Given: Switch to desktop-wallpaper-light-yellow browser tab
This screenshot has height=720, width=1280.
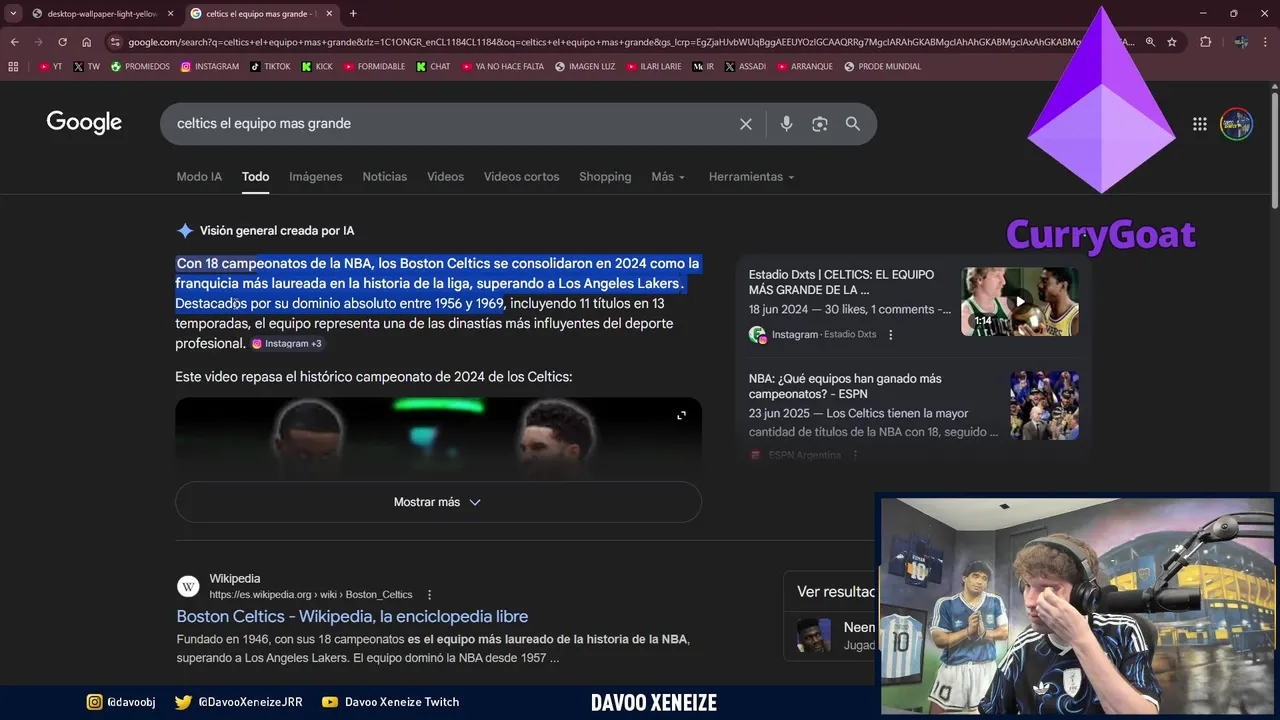Looking at the screenshot, I should 102,14.
